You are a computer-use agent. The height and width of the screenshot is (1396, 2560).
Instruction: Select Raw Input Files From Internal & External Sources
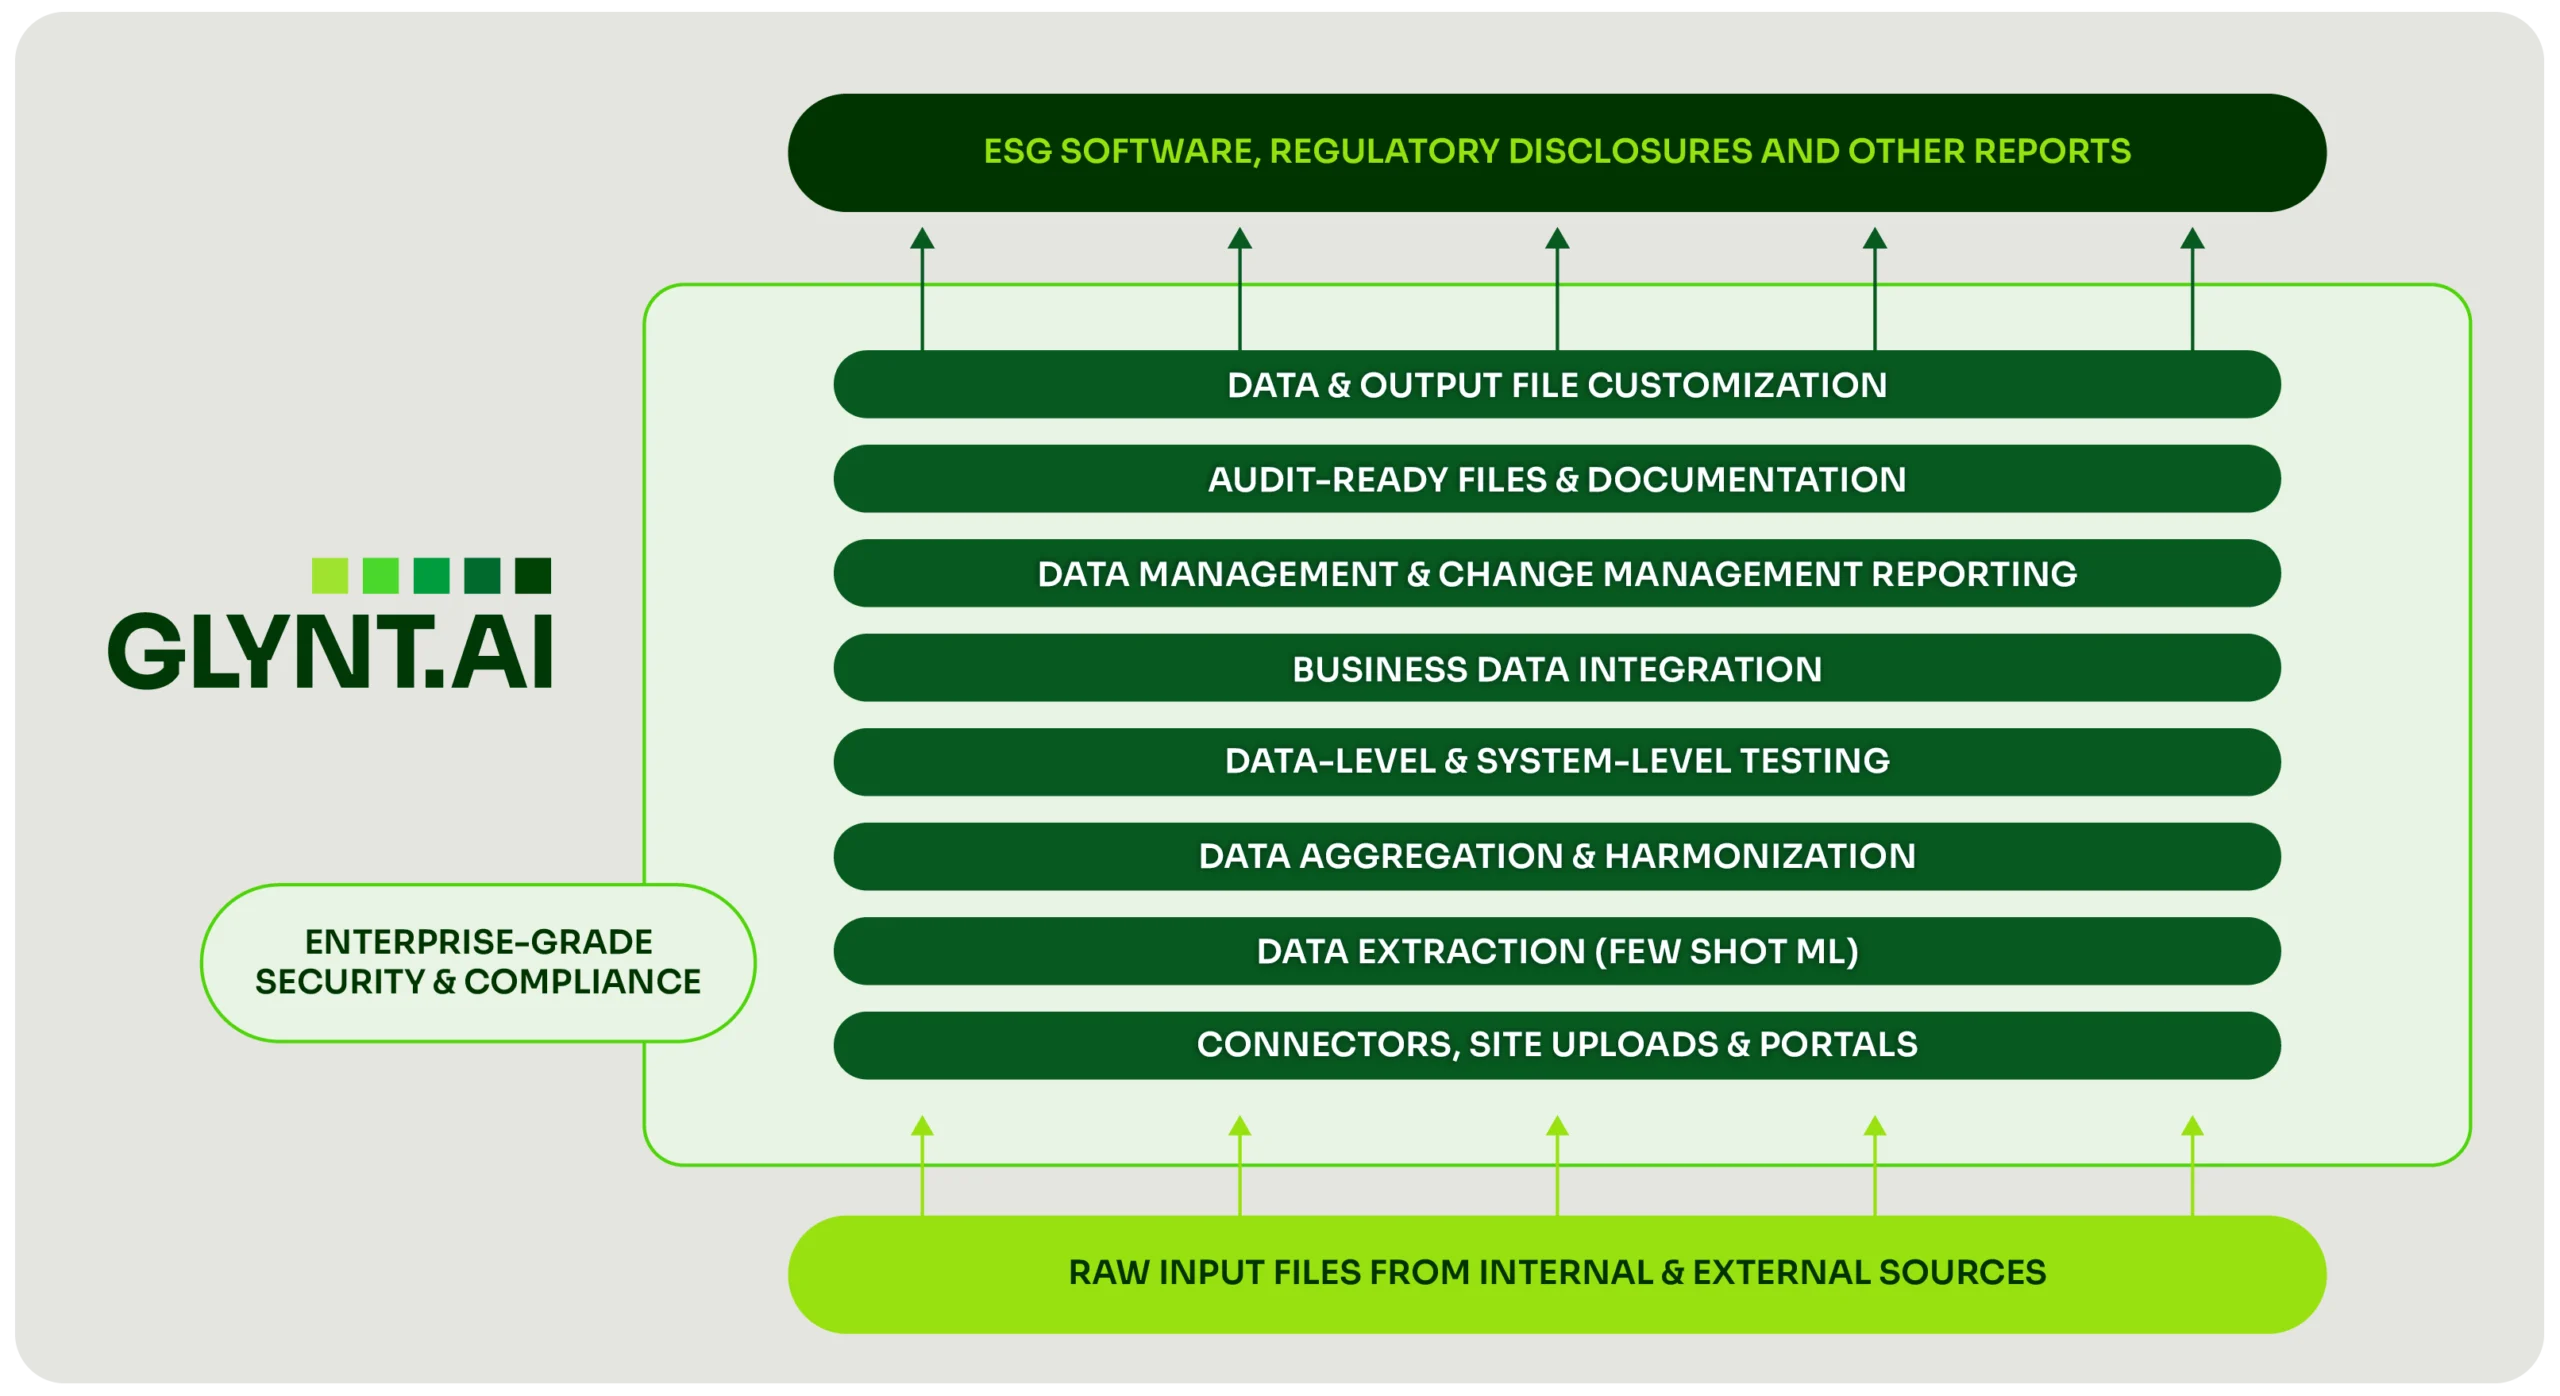(x=1556, y=1274)
